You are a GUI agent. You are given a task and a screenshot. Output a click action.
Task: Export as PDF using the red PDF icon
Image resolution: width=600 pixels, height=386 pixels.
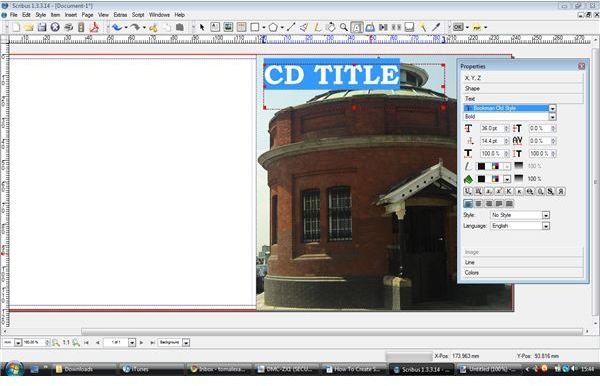94,27
